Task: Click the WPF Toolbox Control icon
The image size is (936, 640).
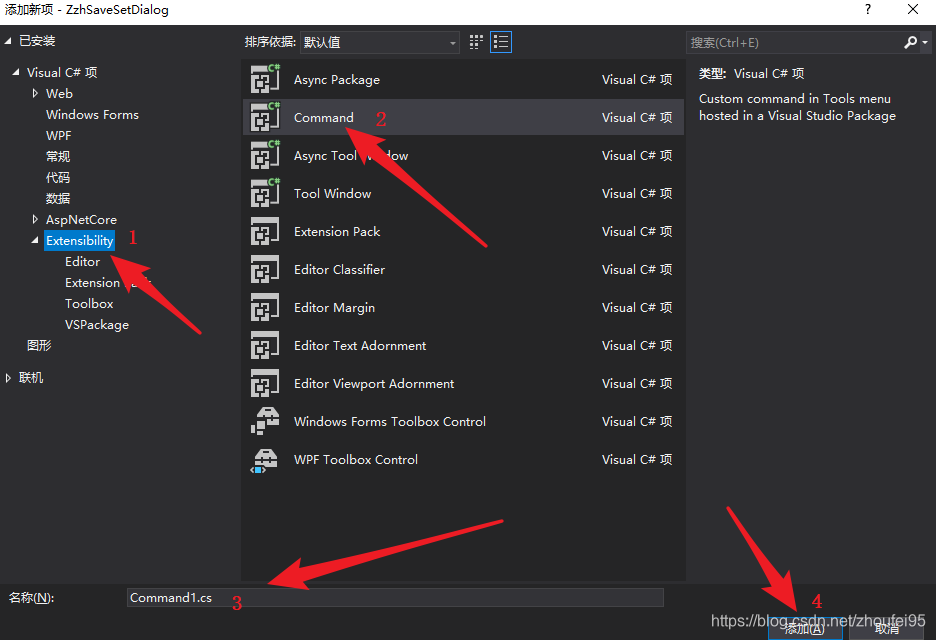Action: coord(265,460)
